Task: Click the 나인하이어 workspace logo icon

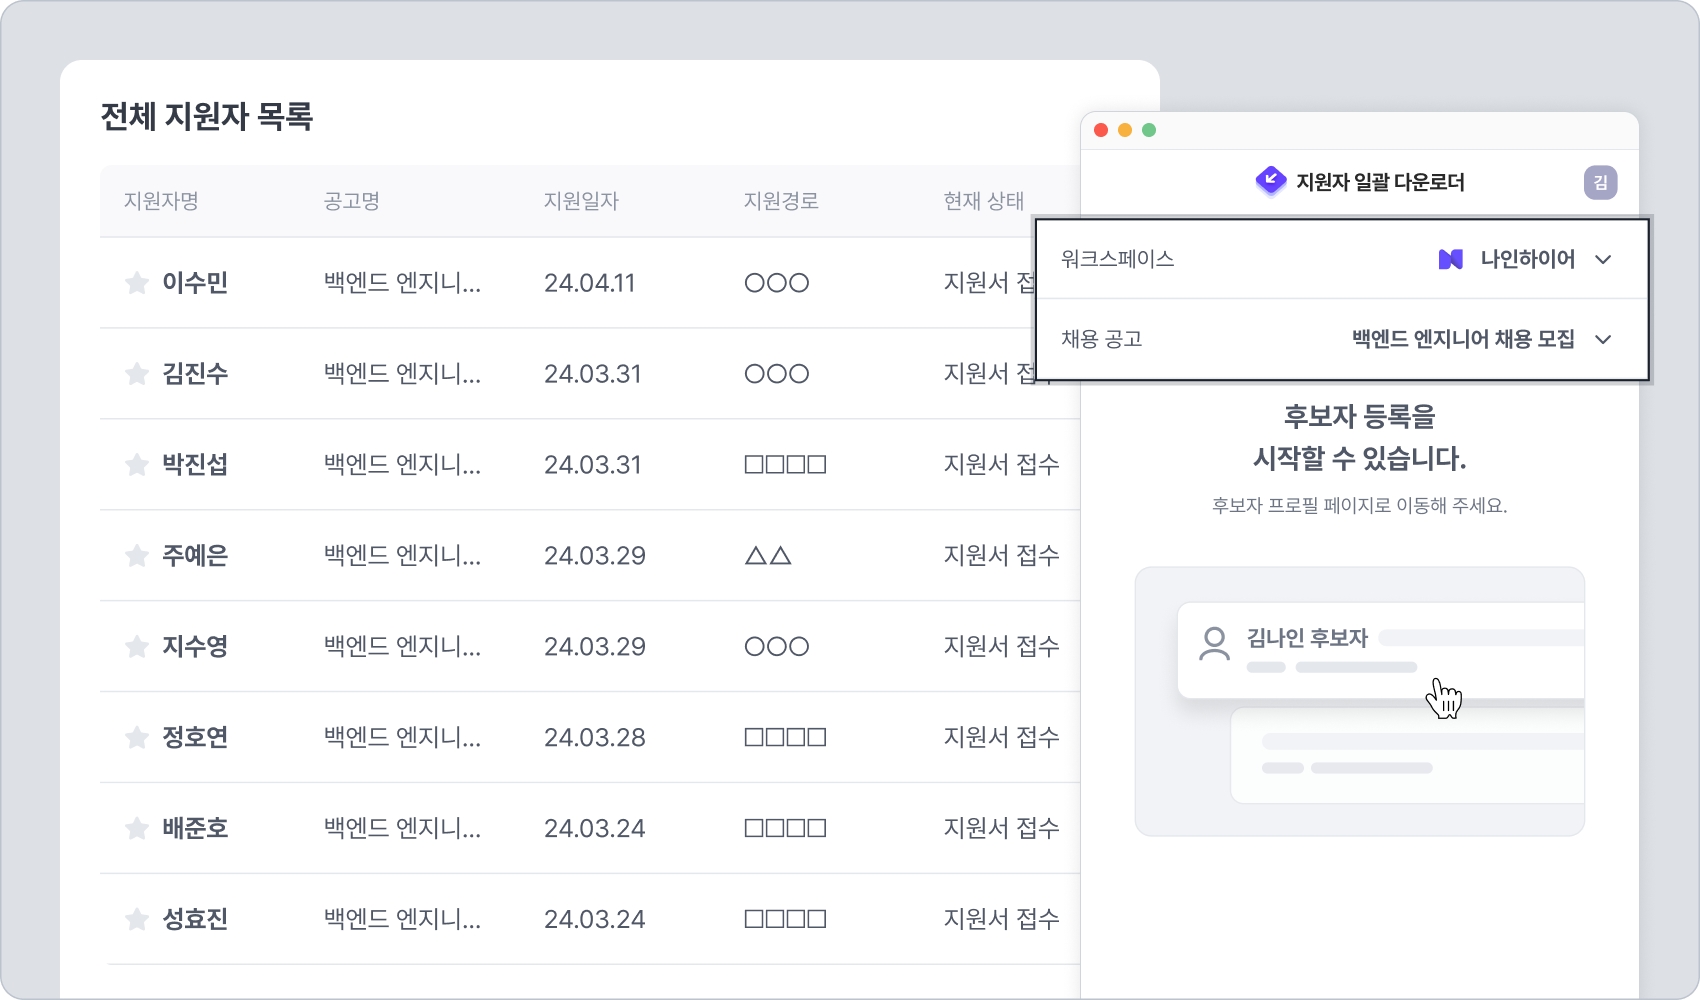Action: point(1450,260)
